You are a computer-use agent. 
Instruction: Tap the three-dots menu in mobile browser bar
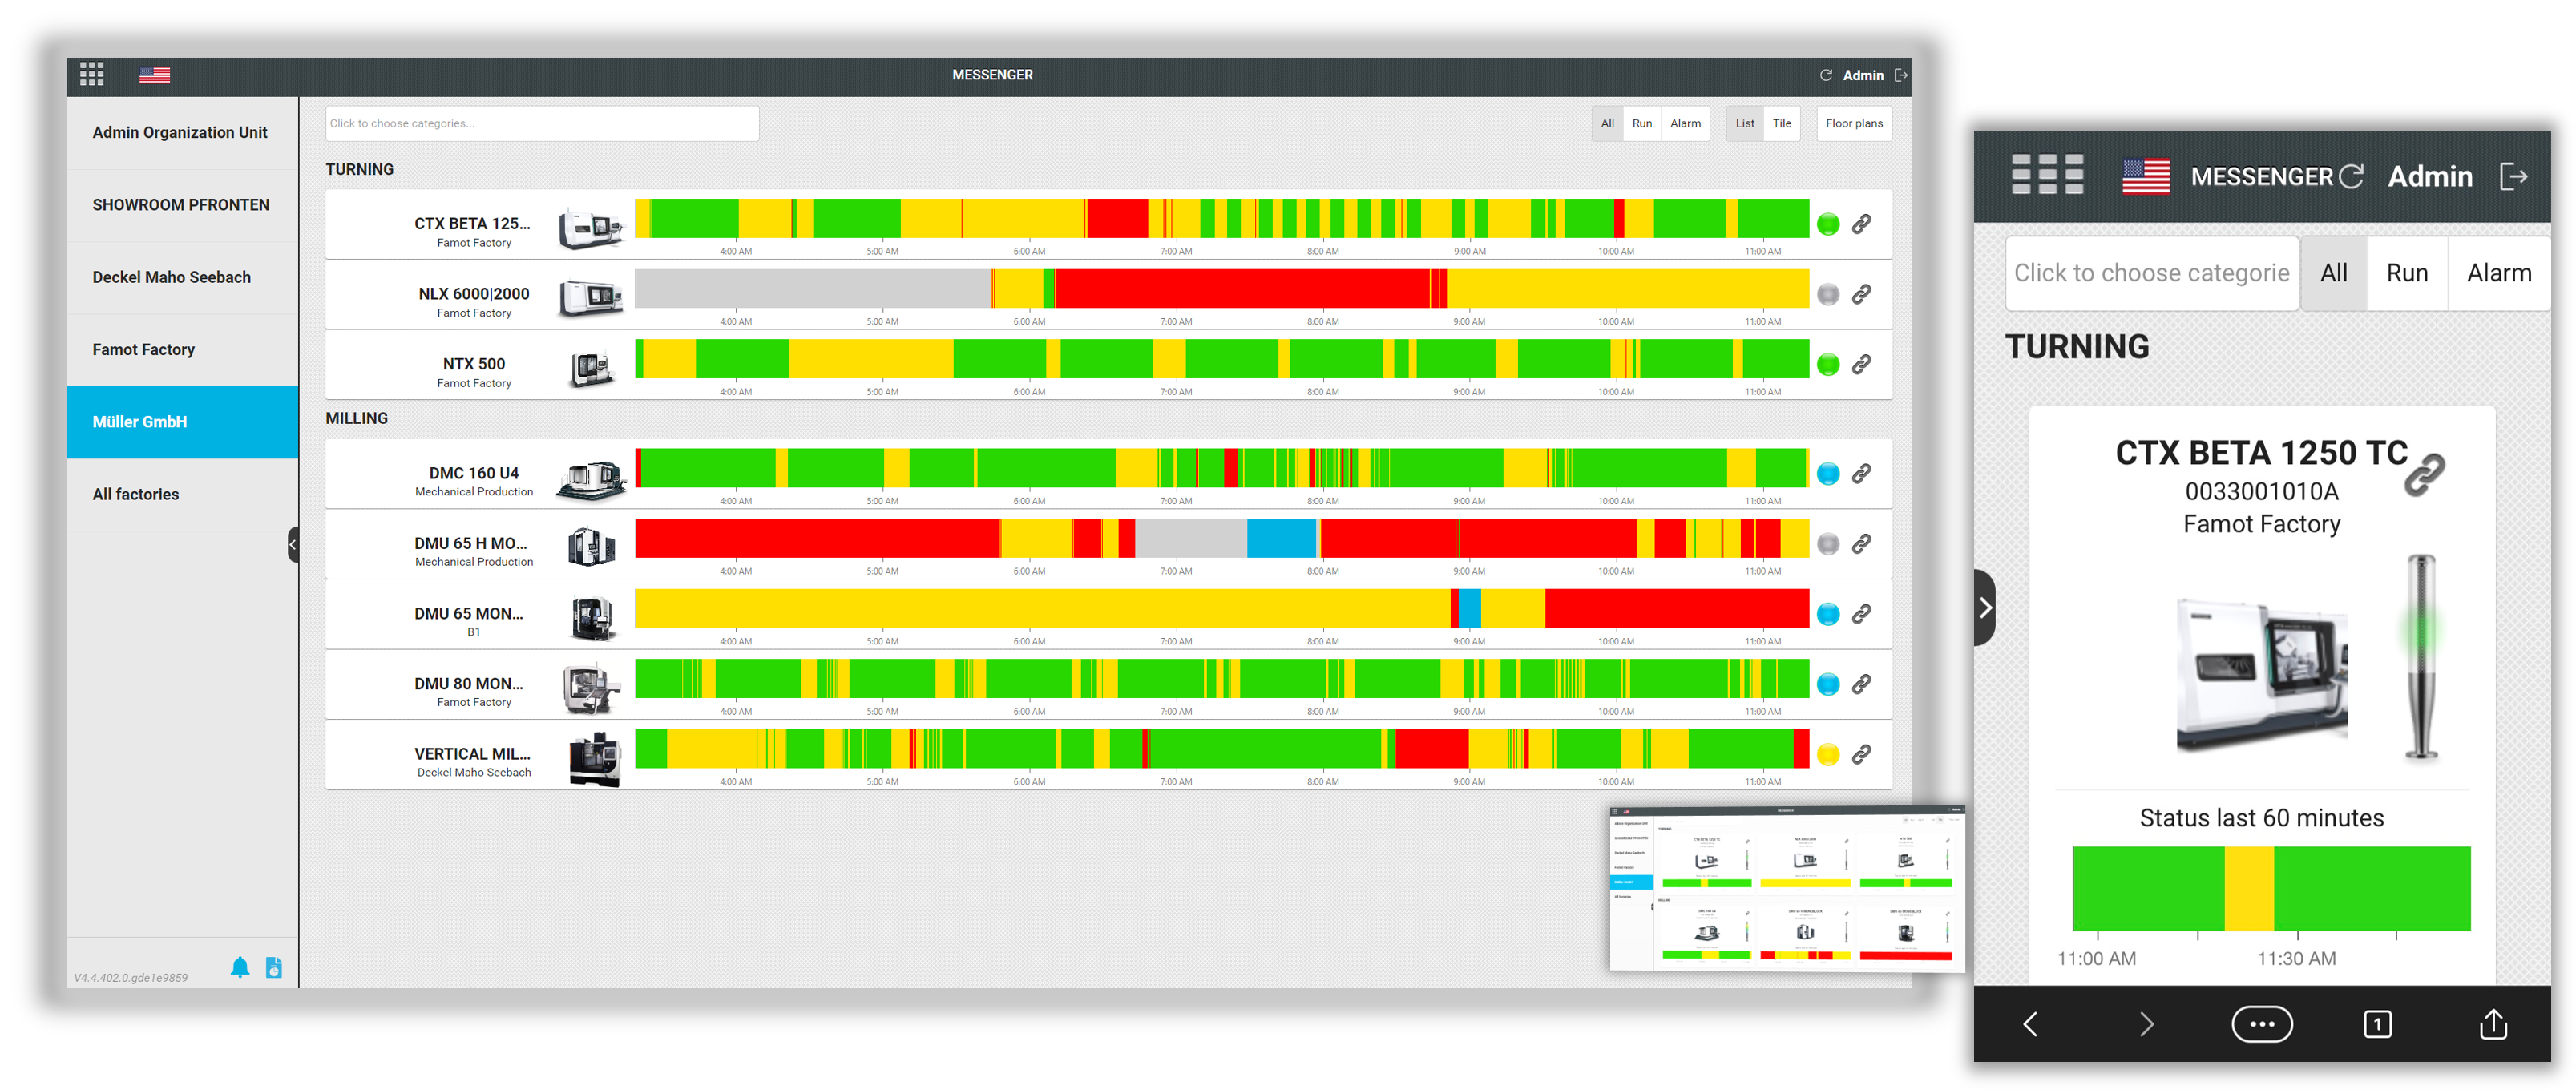click(x=2262, y=1024)
